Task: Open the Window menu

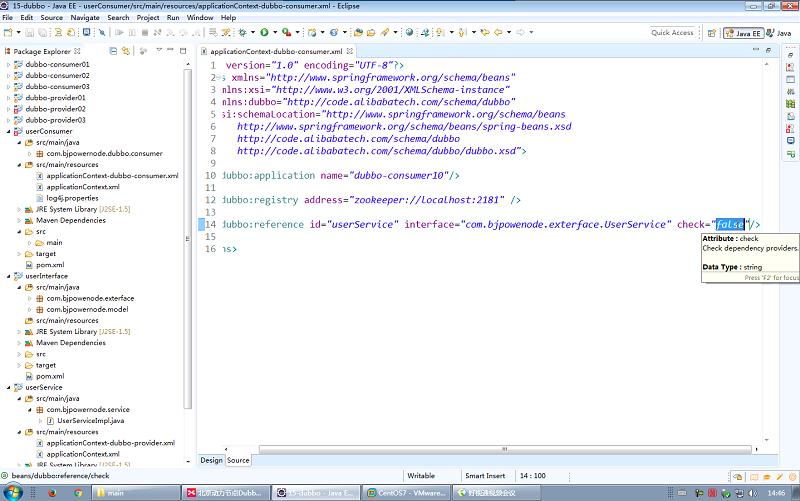Action: [x=199, y=17]
